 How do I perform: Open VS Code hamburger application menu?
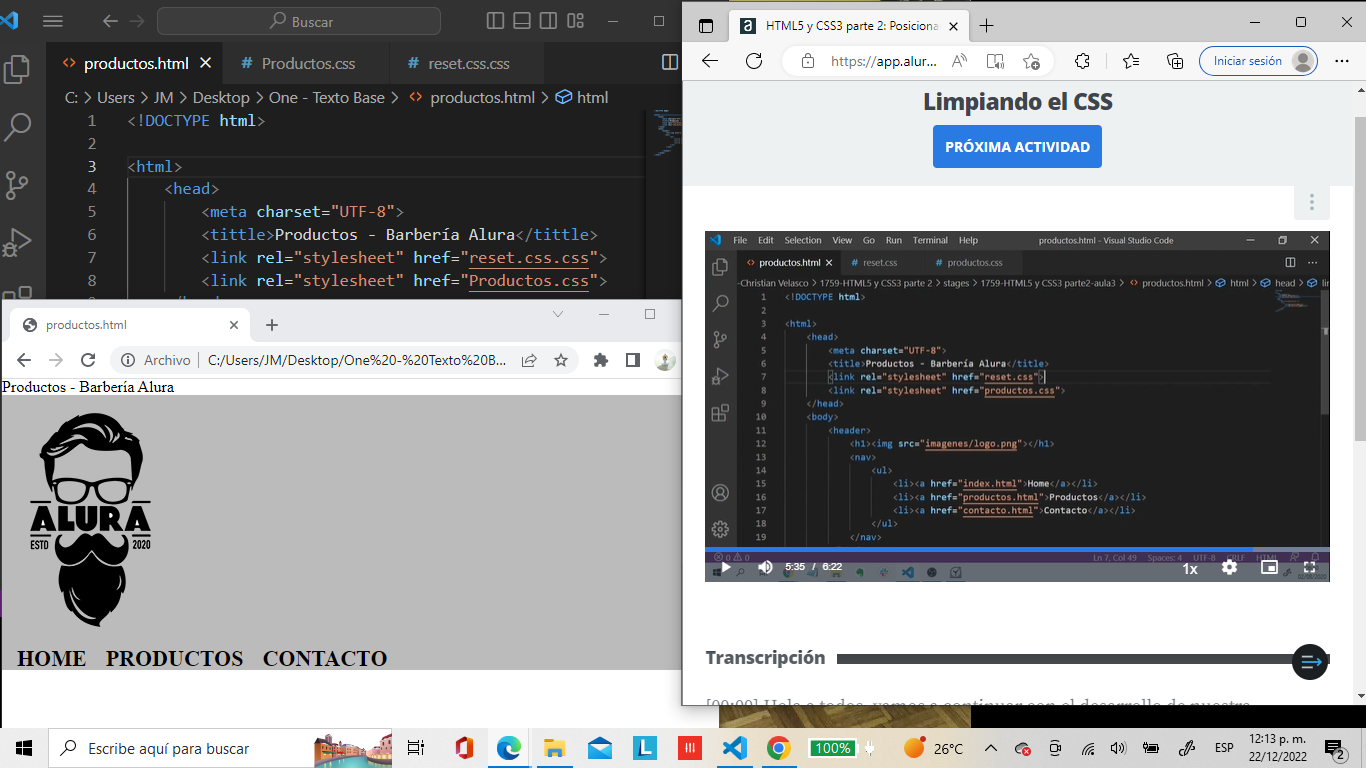[x=53, y=21]
